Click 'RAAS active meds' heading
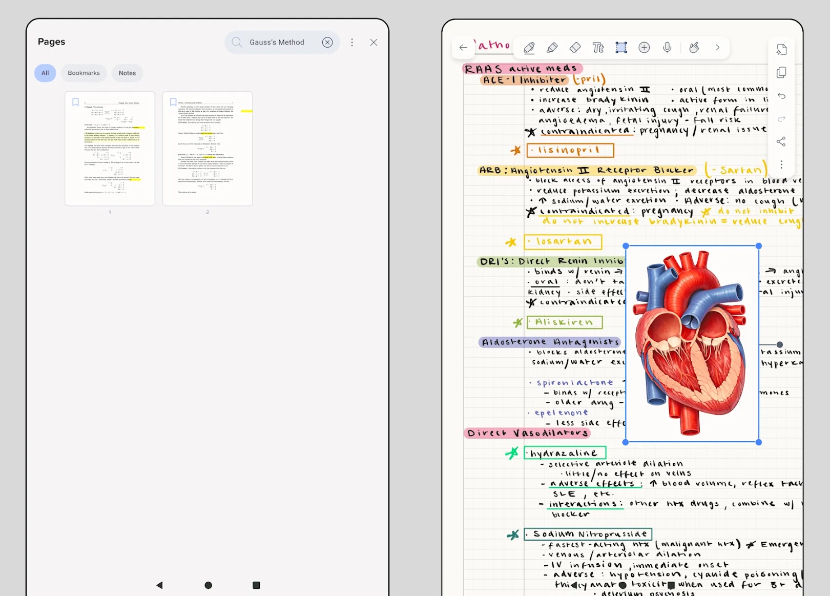The width and height of the screenshot is (830, 596). [522, 68]
